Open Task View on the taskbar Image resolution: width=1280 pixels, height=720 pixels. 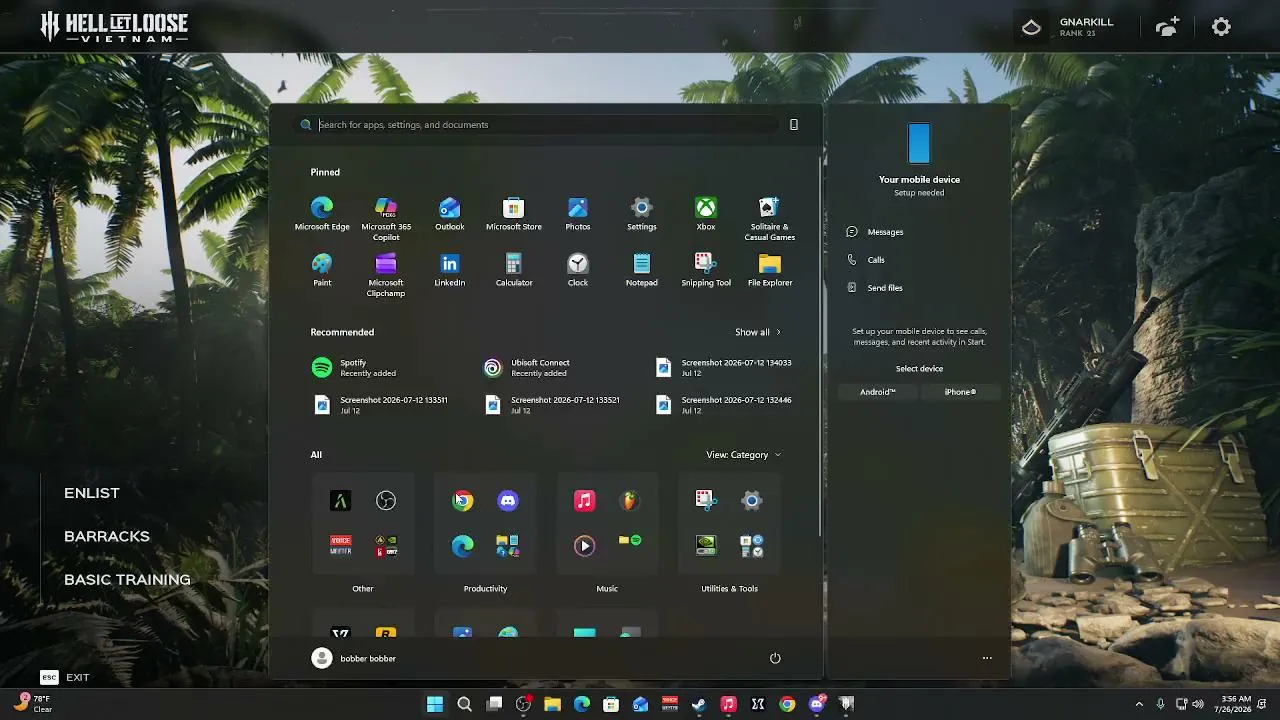pyautogui.click(x=494, y=704)
